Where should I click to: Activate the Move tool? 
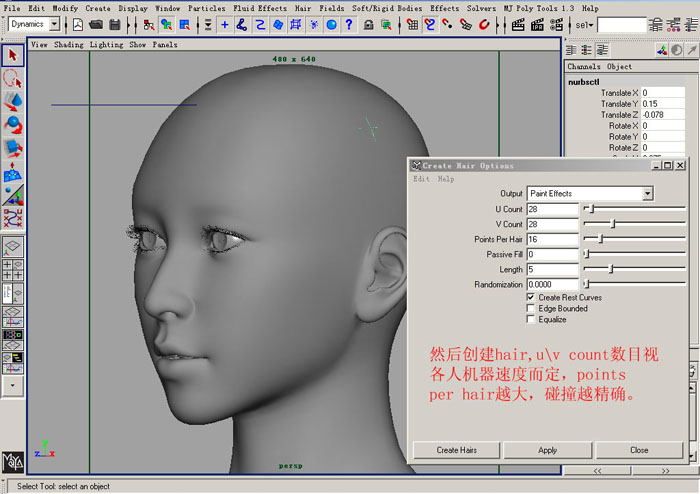[12, 102]
